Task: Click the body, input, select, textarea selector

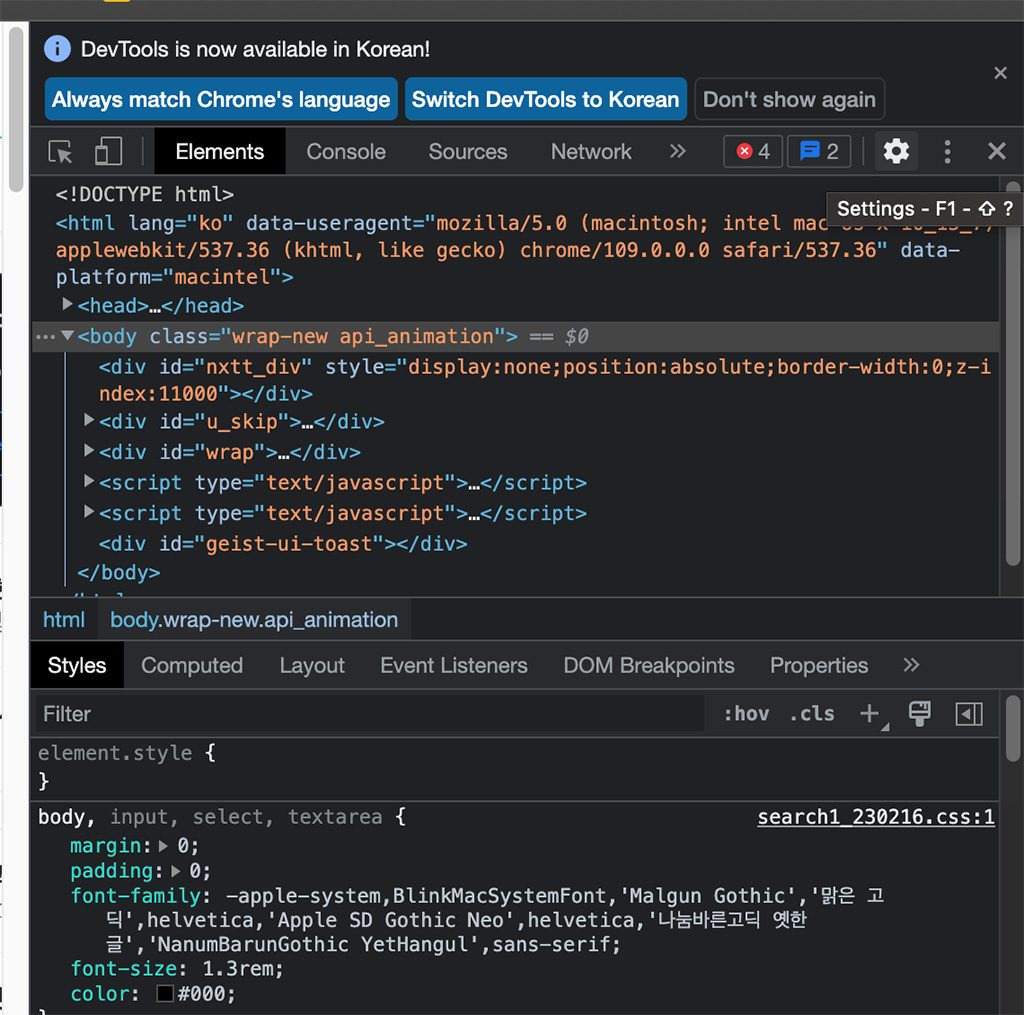Action: pyautogui.click(x=210, y=816)
